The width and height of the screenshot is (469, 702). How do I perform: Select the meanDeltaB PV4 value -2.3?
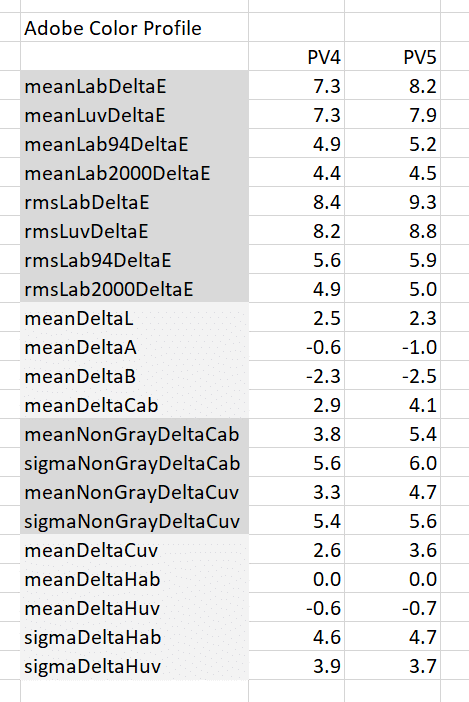pos(297,375)
